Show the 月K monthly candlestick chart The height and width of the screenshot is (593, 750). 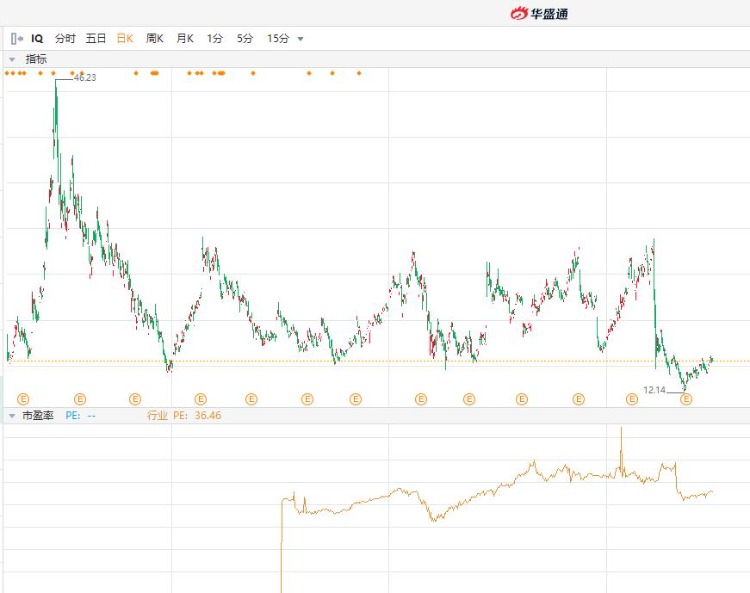184,38
